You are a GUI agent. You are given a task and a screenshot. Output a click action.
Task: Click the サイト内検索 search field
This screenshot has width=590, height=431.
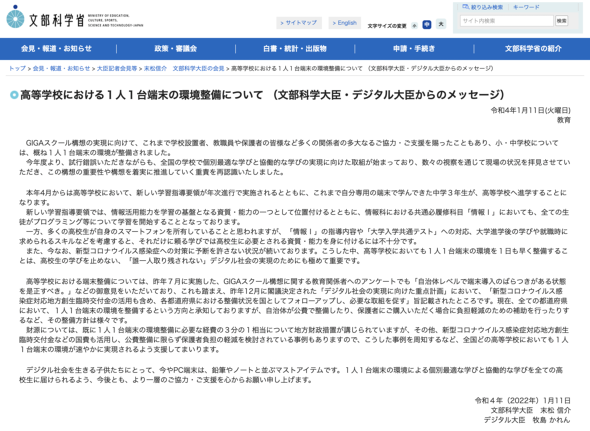[506, 21]
